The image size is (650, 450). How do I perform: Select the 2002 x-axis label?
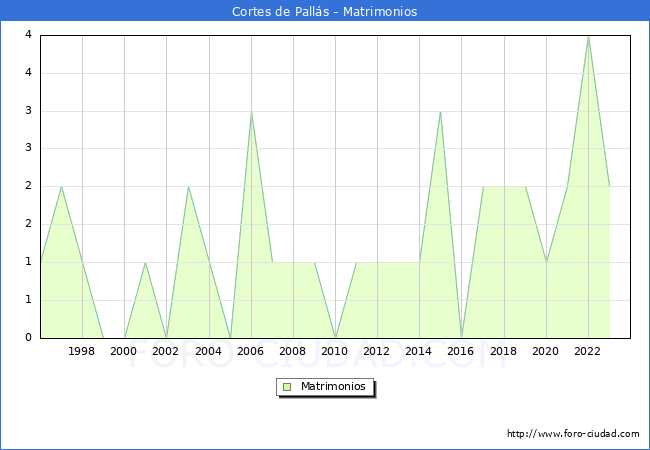165,351
